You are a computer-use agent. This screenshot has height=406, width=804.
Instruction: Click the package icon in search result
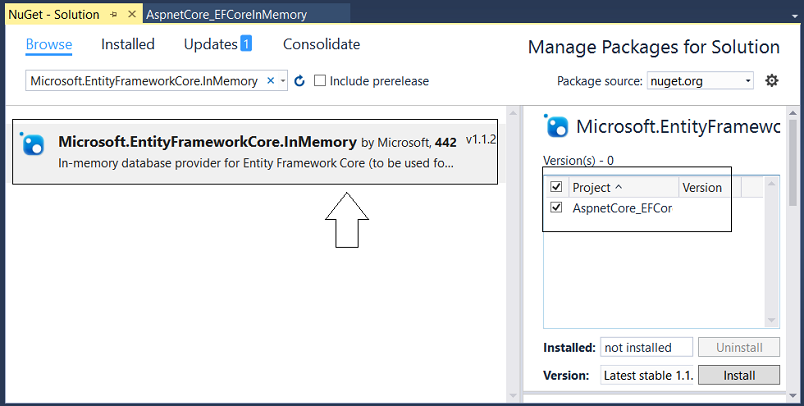click(33, 144)
